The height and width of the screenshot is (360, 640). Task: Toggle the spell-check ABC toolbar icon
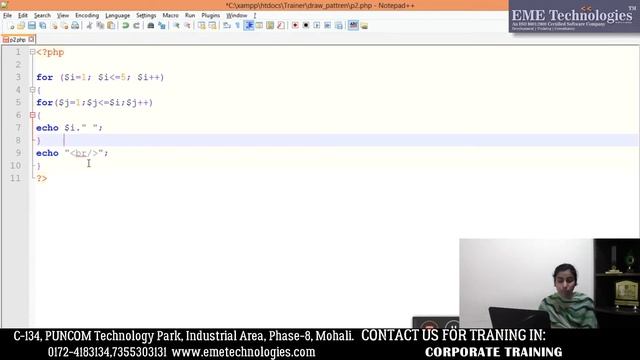[353, 26]
